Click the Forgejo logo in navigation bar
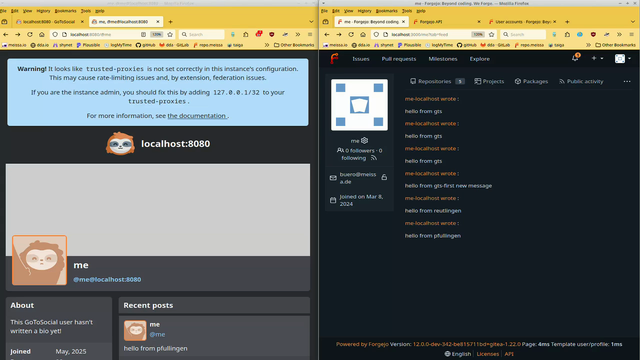 334,59
